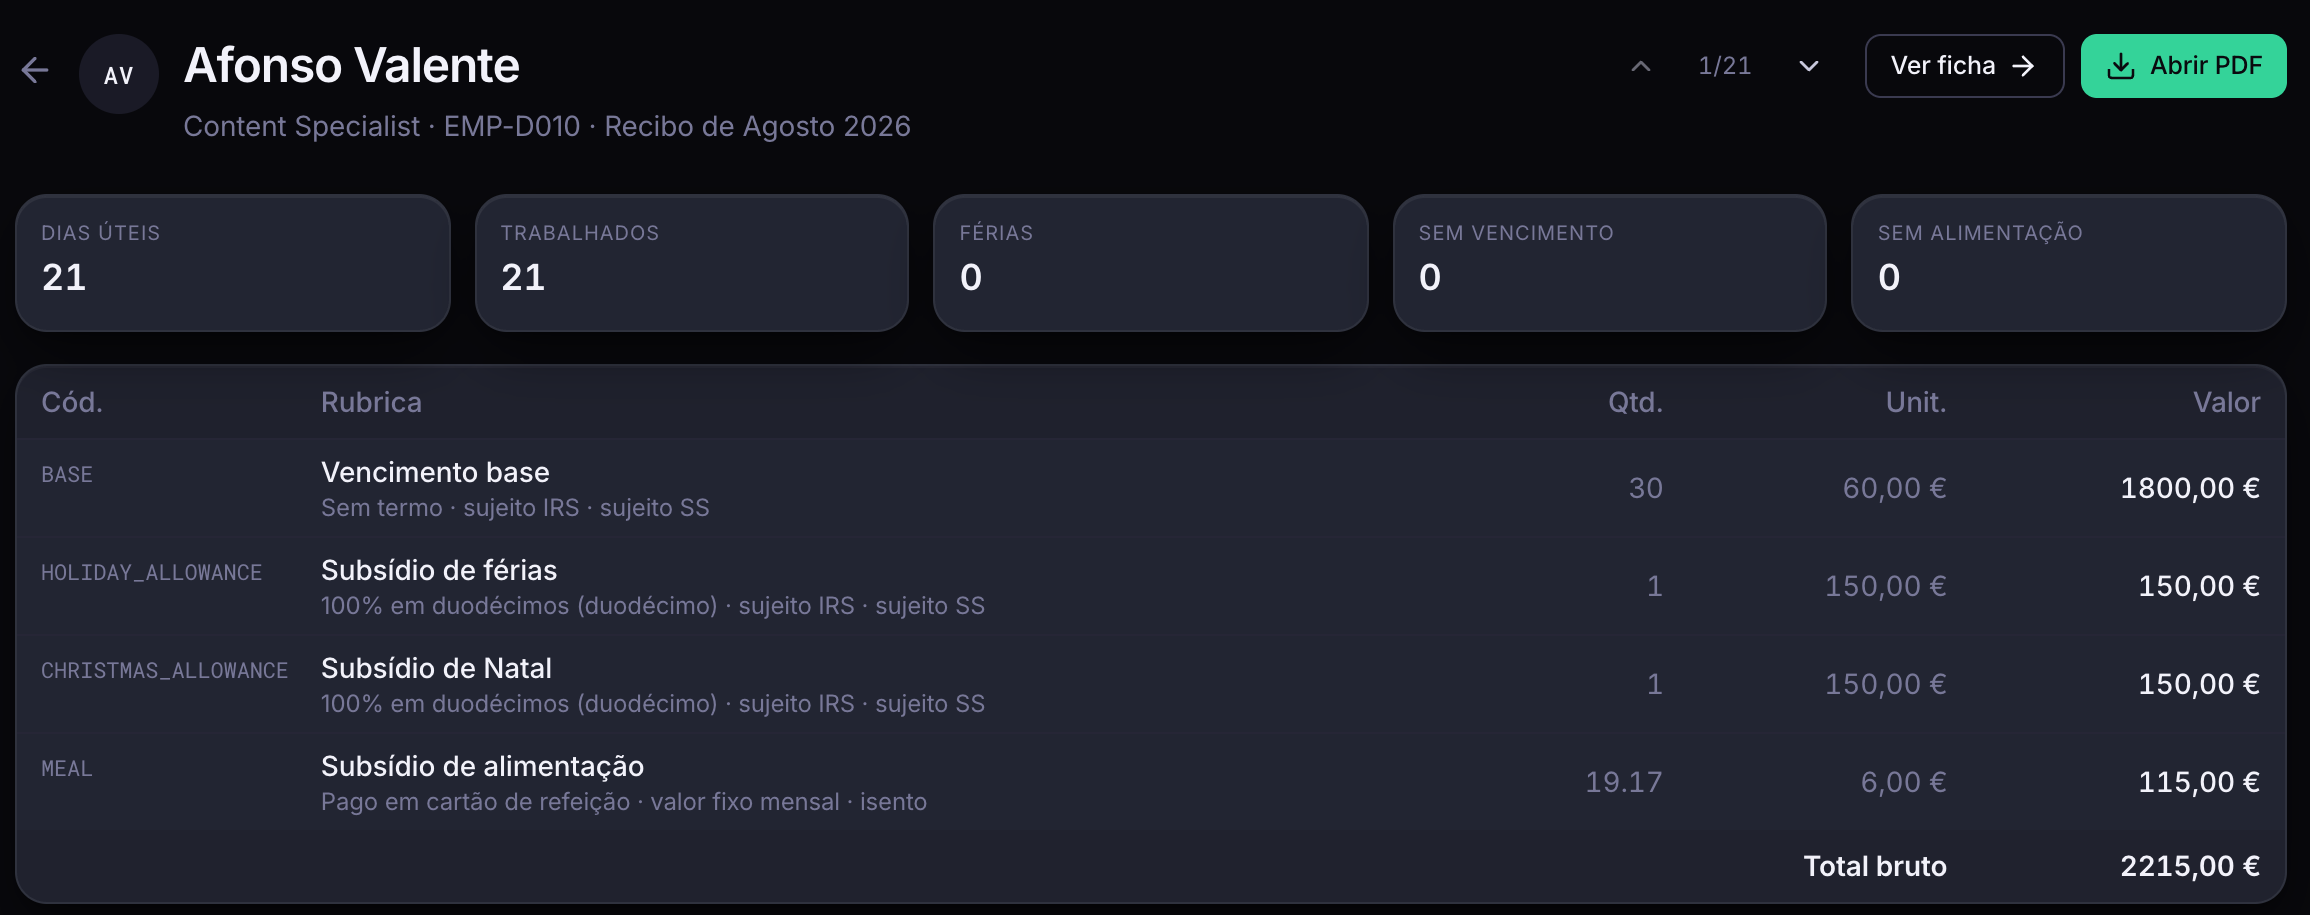Select the Dias Úteis card
The image size is (2310, 915).
233,263
